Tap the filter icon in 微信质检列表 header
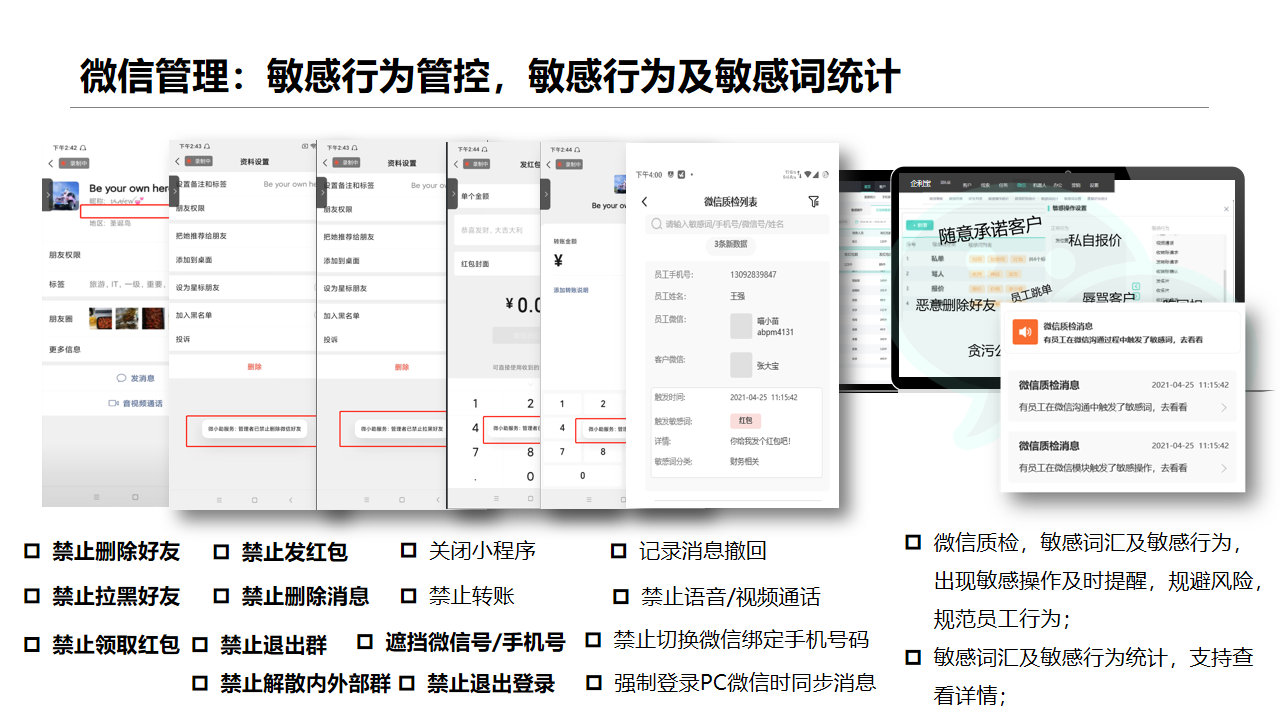This screenshot has width=1280, height=720. click(x=813, y=202)
